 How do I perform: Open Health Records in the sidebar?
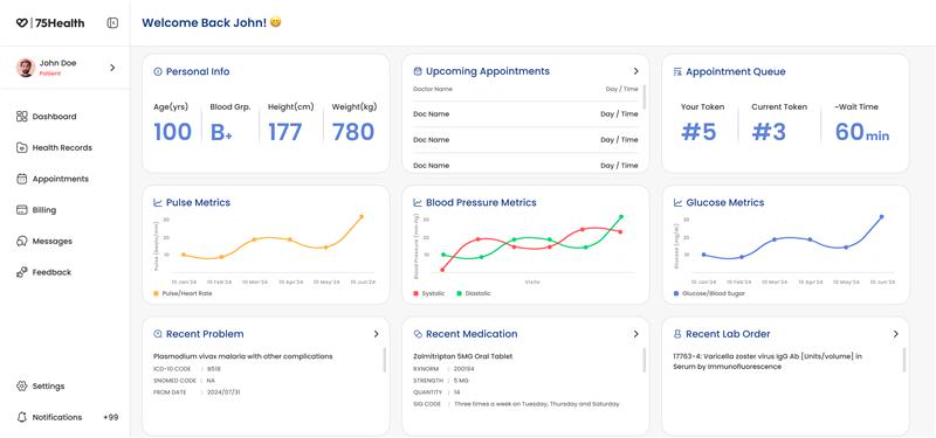pyautogui.click(x=61, y=148)
